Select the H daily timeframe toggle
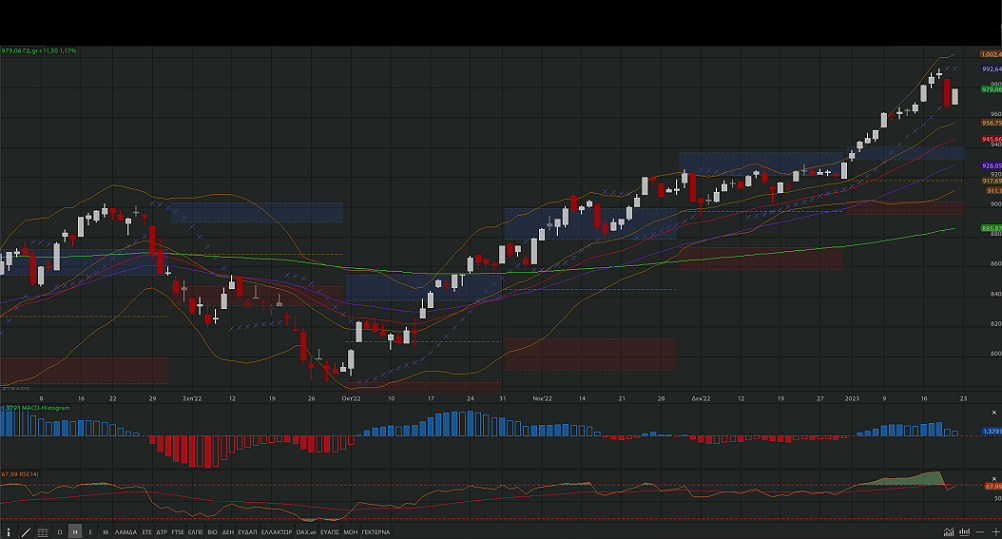The height and width of the screenshot is (539, 1002). click(x=75, y=532)
